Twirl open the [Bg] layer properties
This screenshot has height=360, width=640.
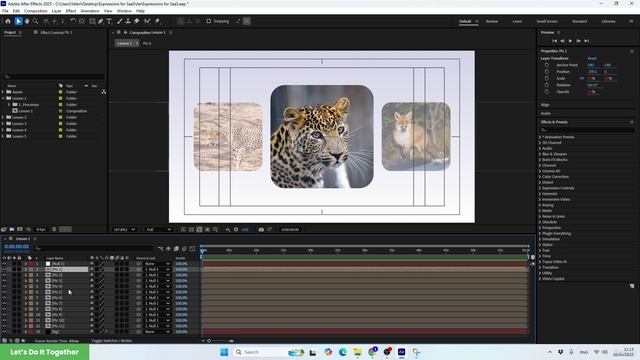point(26,332)
